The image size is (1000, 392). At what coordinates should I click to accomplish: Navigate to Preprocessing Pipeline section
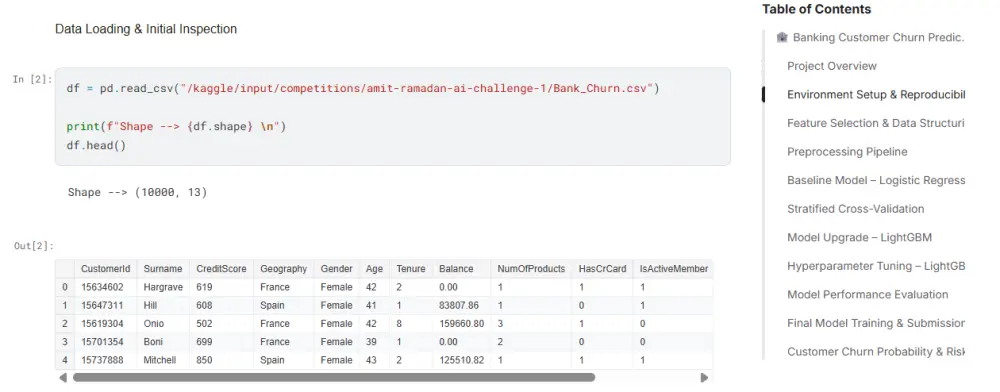847,152
